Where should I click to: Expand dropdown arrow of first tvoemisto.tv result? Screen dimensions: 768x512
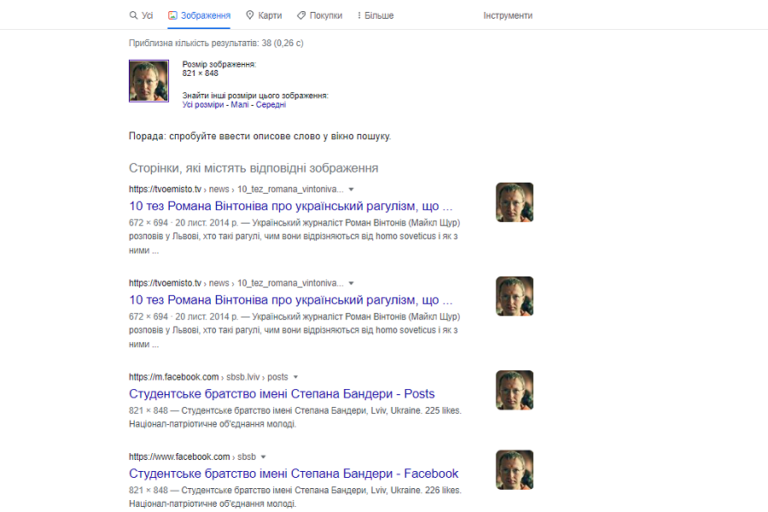point(351,189)
